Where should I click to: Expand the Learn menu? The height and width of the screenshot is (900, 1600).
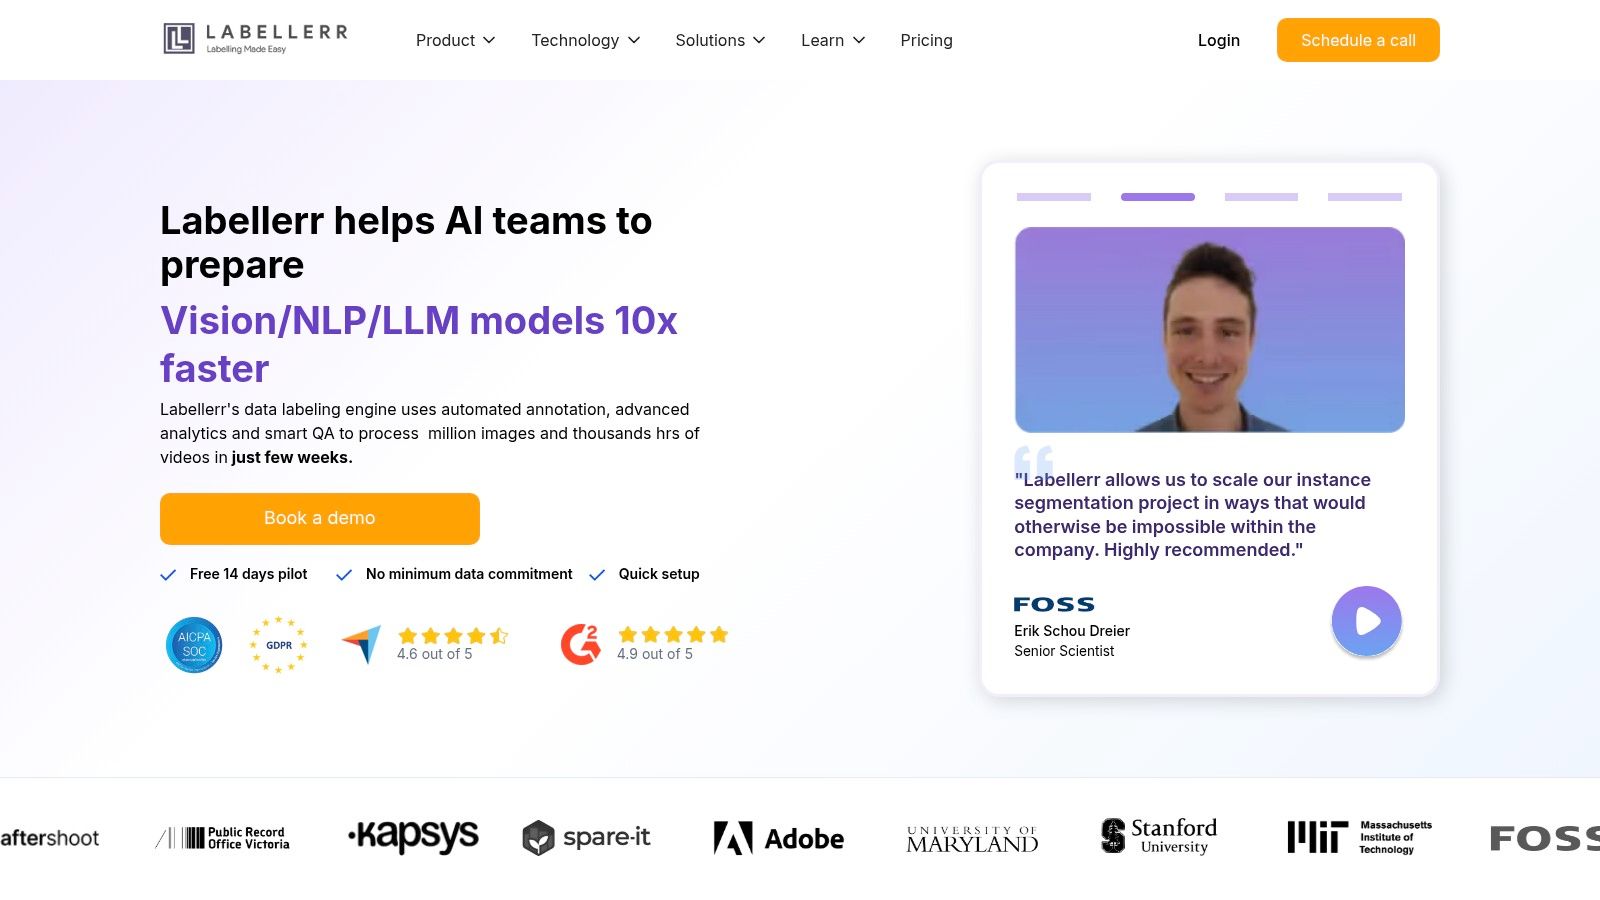pyautogui.click(x=833, y=40)
